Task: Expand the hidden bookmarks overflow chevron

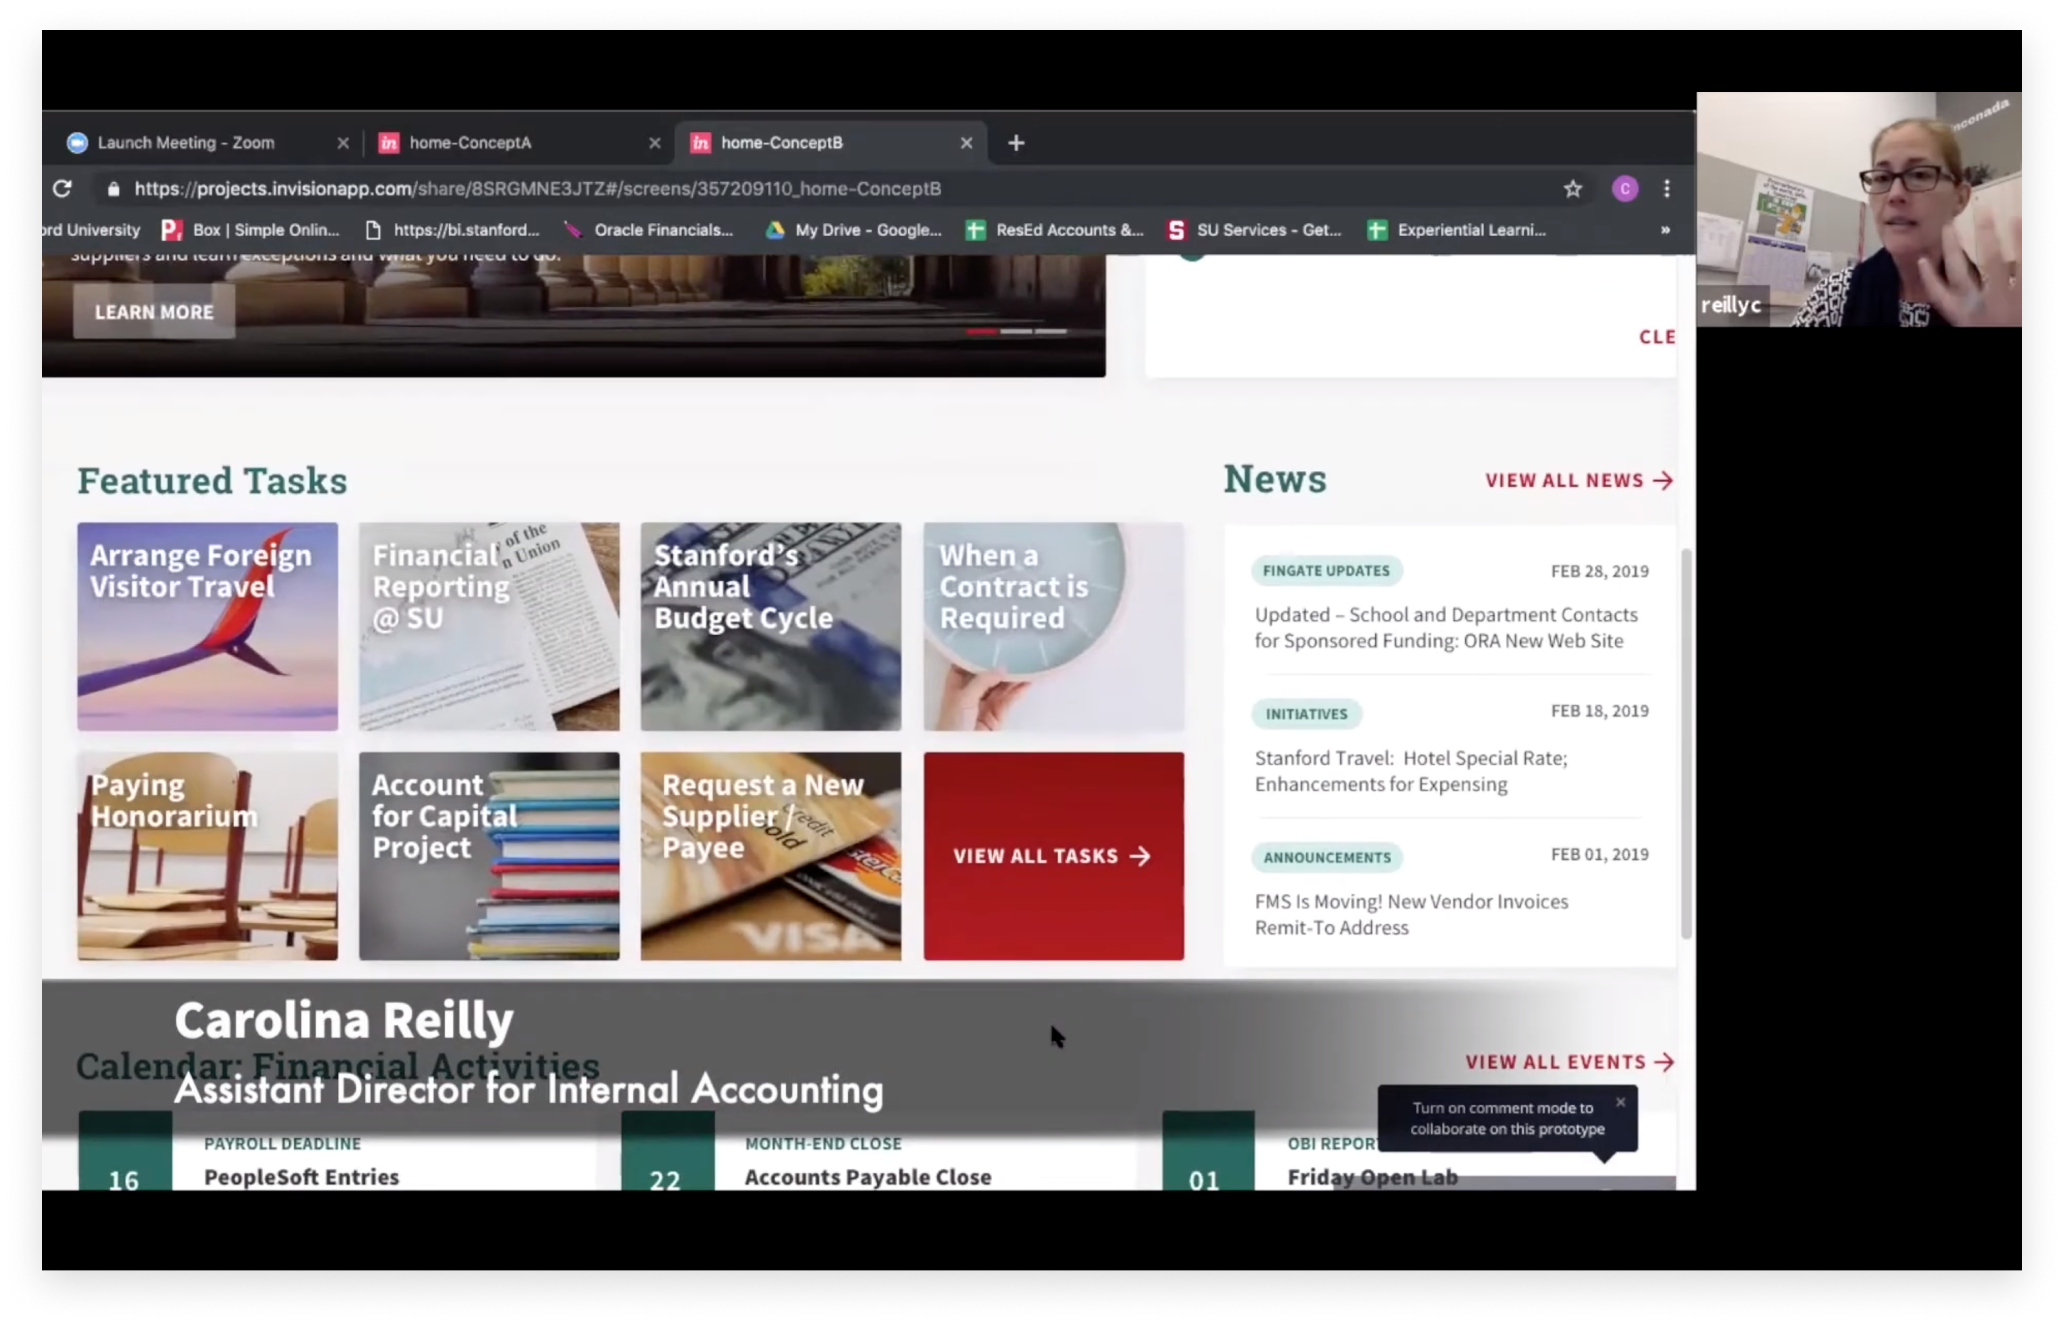Action: [1665, 230]
